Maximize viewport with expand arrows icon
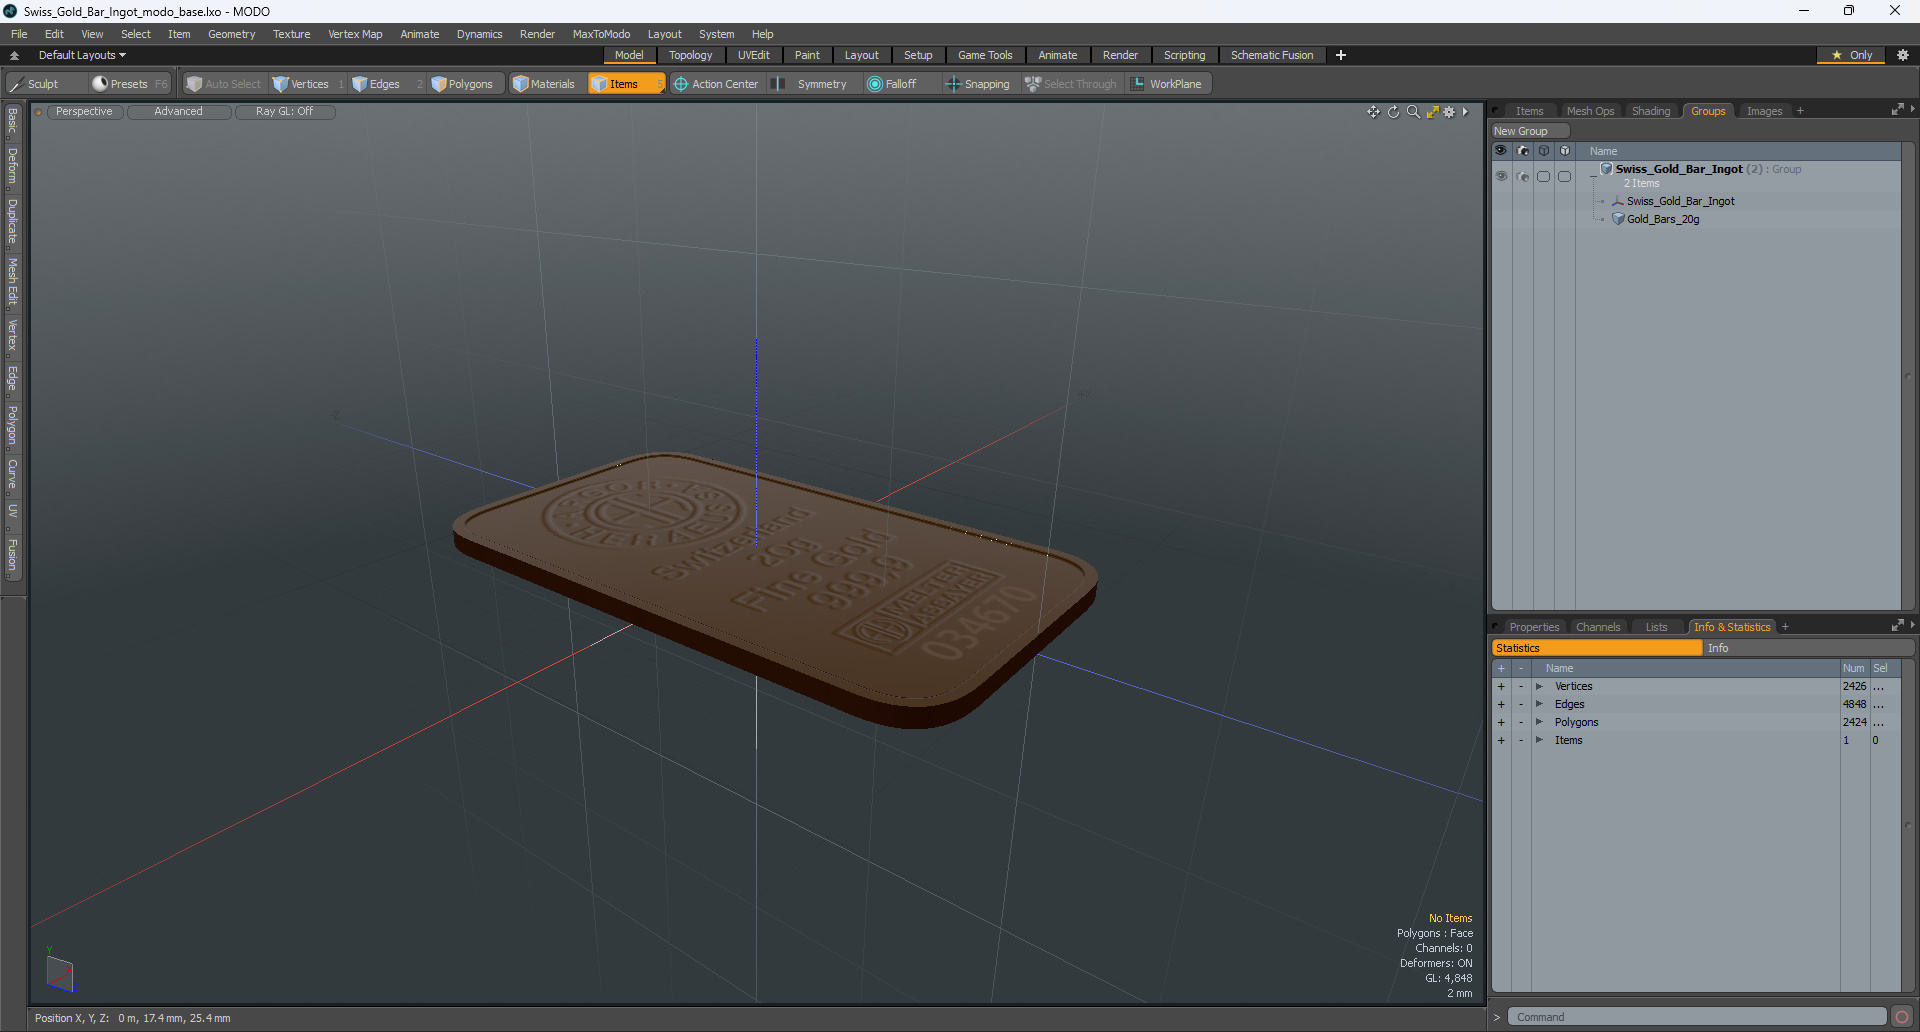The height and width of the screenshot is (1032, 1920). tap(1432, 112)
